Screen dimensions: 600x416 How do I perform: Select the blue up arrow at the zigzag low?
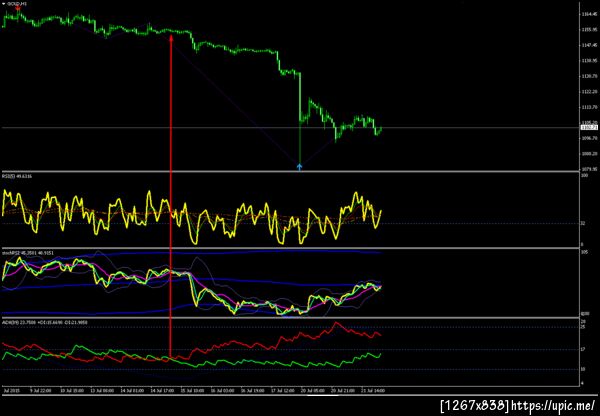(300, 166)
